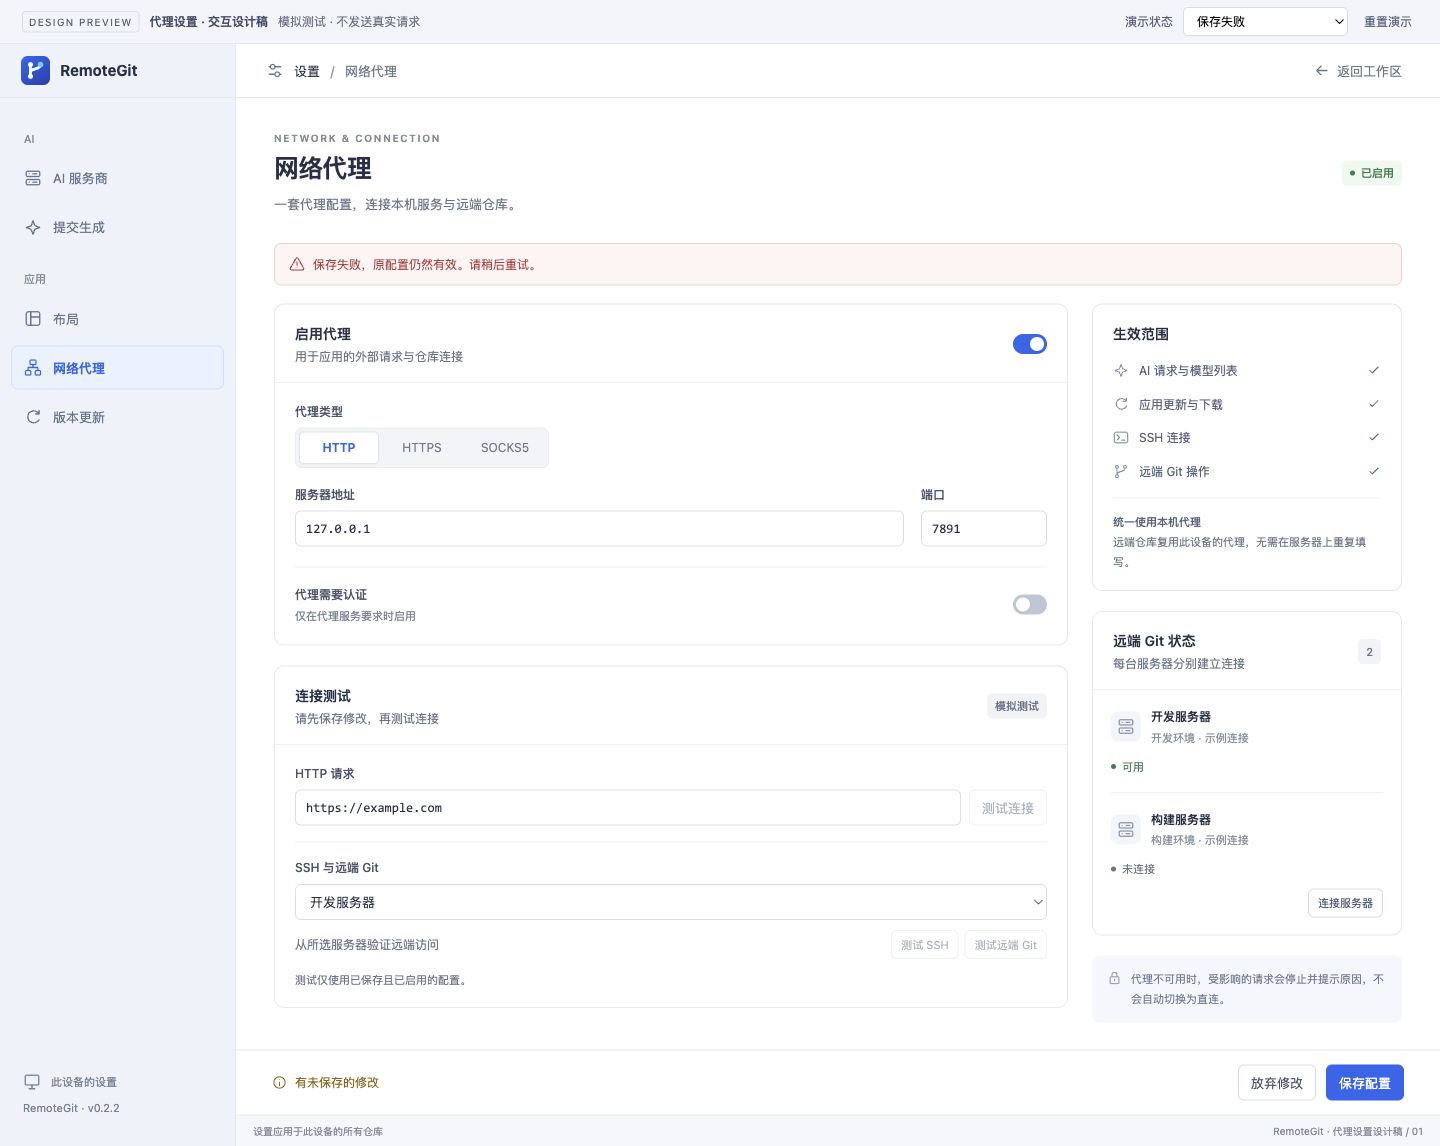Focus the 服务器地址 field with 127.0.0.1
Viewport: 1440px width, 1146px height.
[x=599, y=529]
